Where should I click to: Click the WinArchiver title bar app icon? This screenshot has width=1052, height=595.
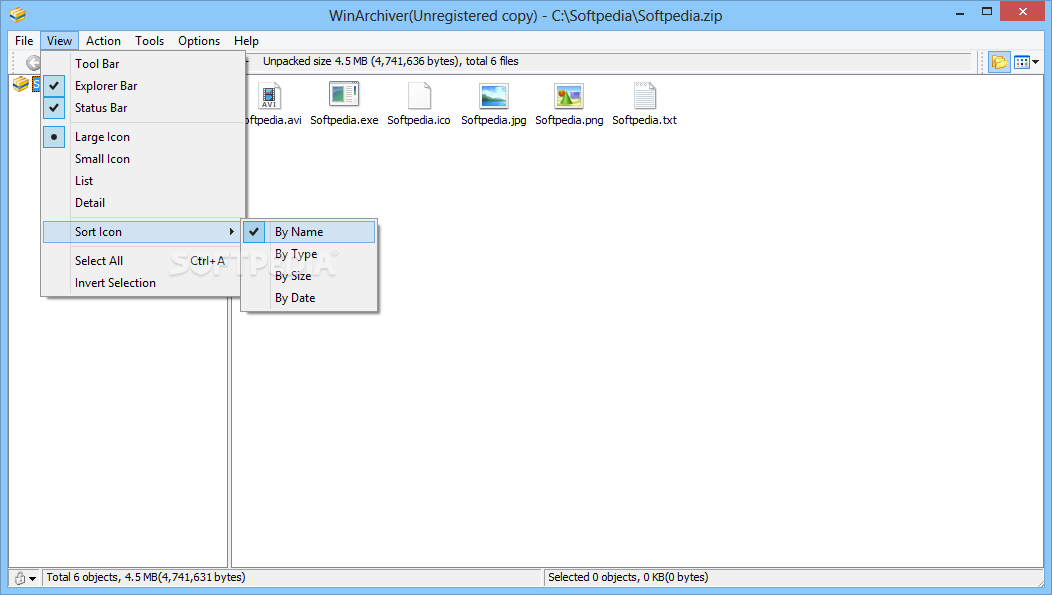17,15
